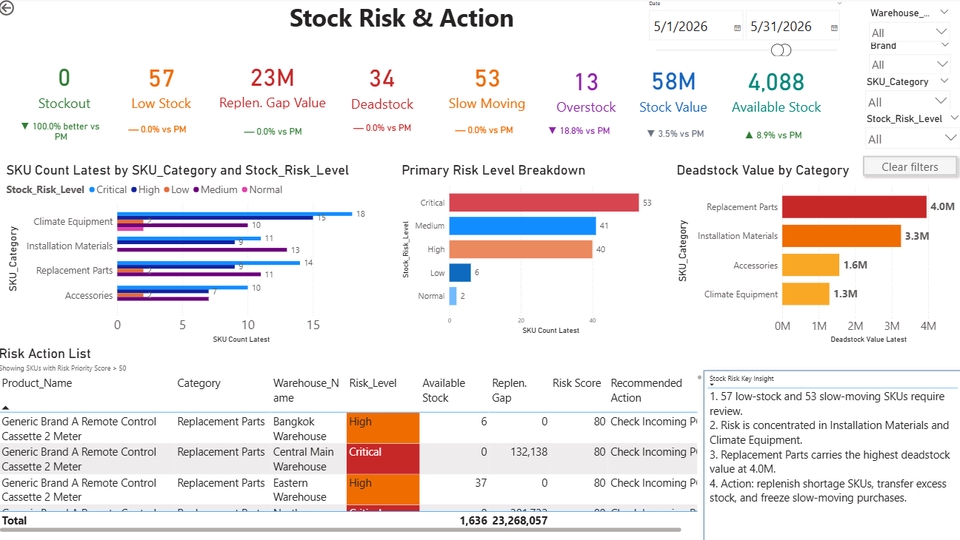Collapse the Date slicer header chevron
The image size is (960, 540).
[839, 4]
